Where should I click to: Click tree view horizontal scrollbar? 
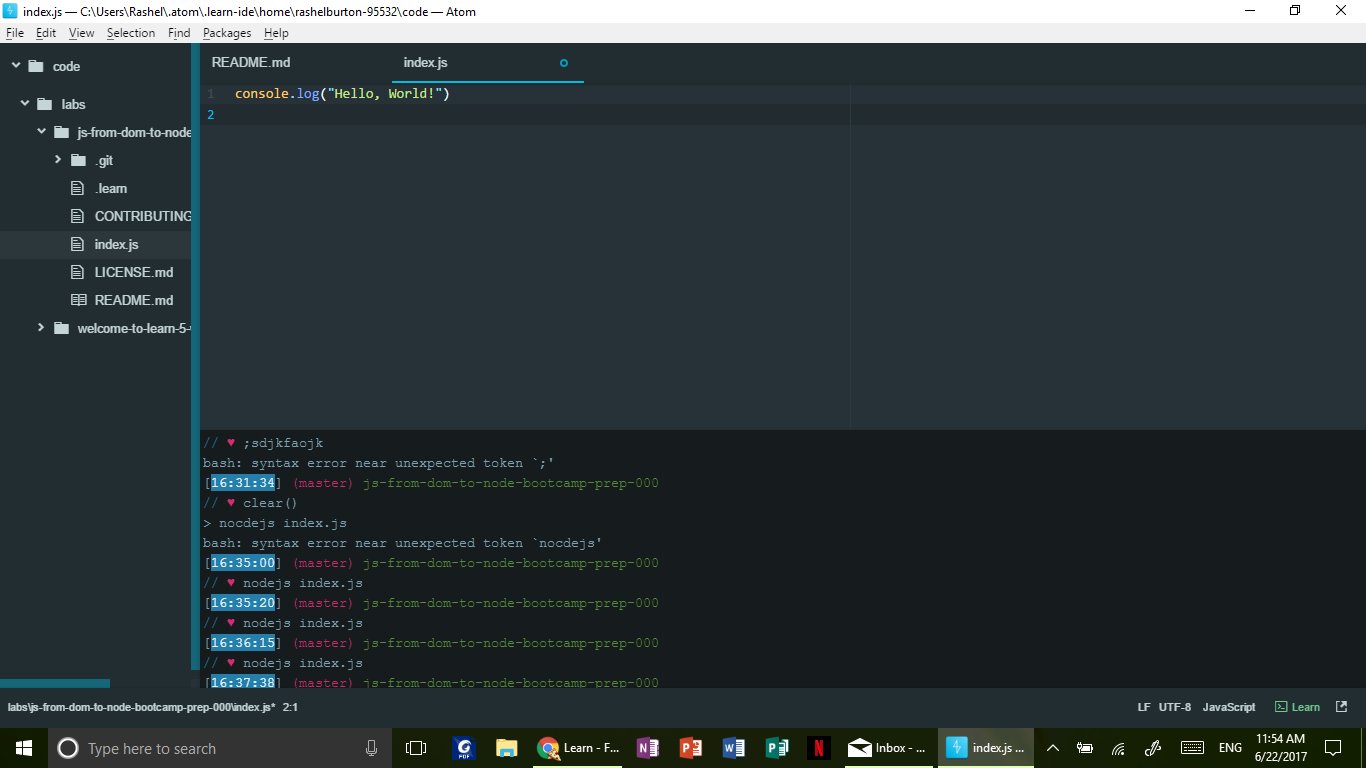pos(55,684)
